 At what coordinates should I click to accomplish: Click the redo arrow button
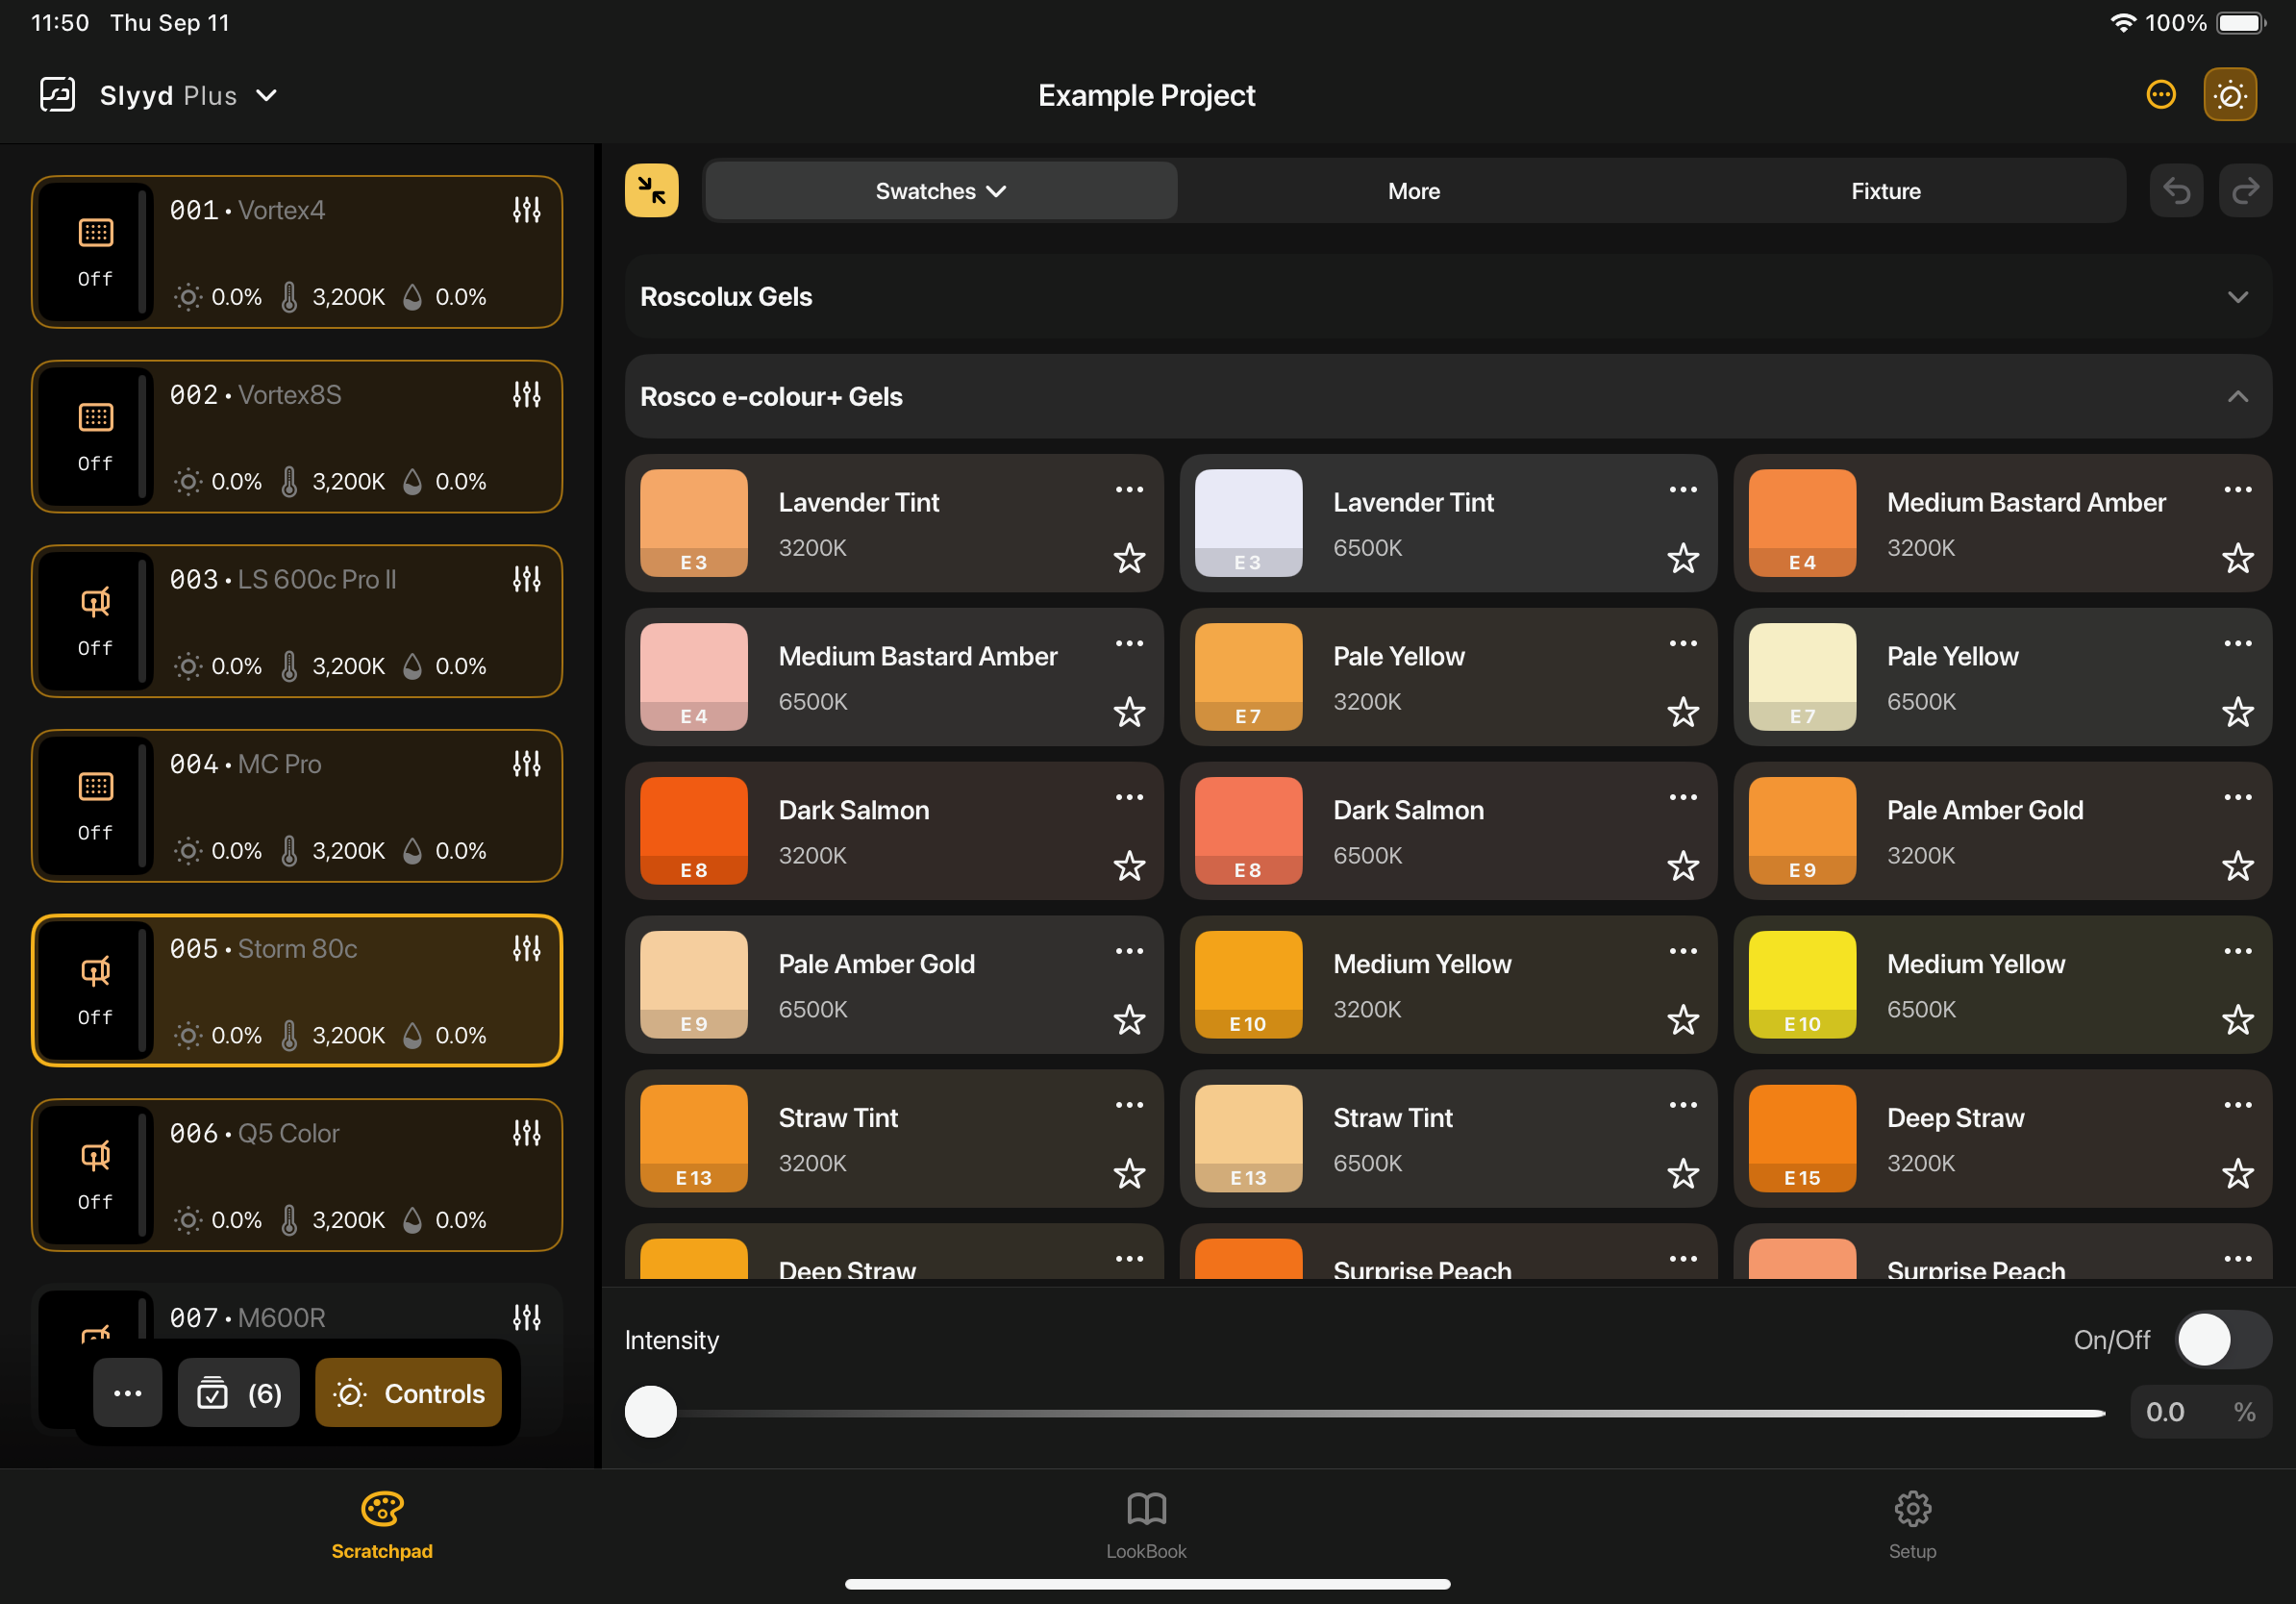[x=2245, y=190]
